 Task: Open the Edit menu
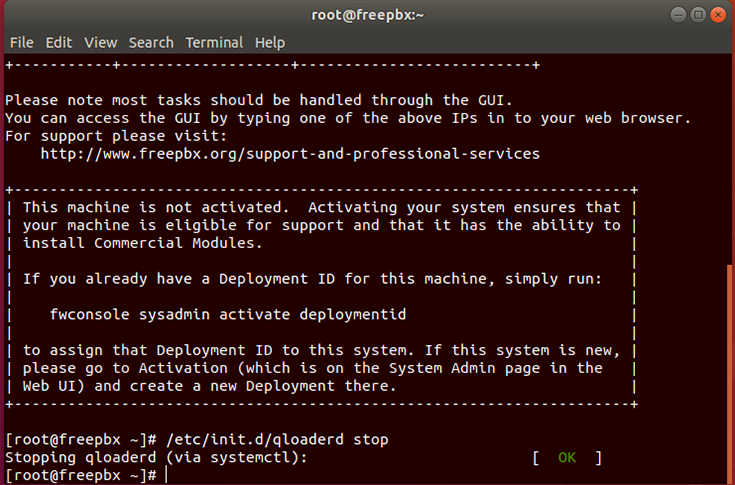click(59, 42)
